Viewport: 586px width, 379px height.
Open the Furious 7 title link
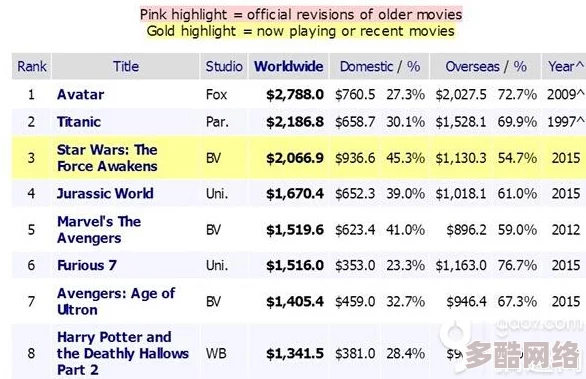click(87, 265)
